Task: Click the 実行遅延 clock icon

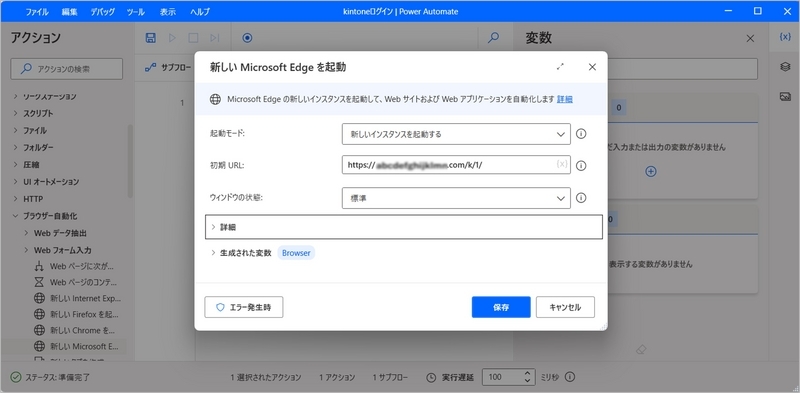Action: [x=432, y=377]
